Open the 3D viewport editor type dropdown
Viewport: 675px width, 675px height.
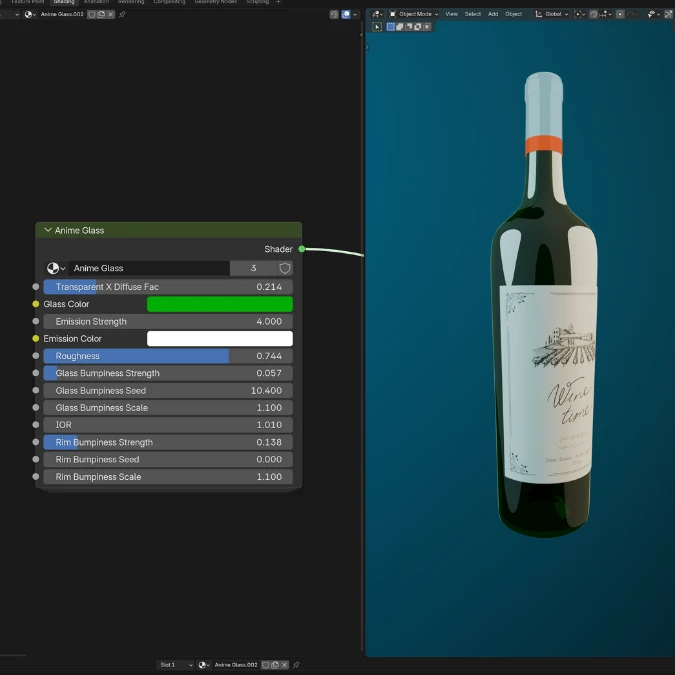point(377,14)
